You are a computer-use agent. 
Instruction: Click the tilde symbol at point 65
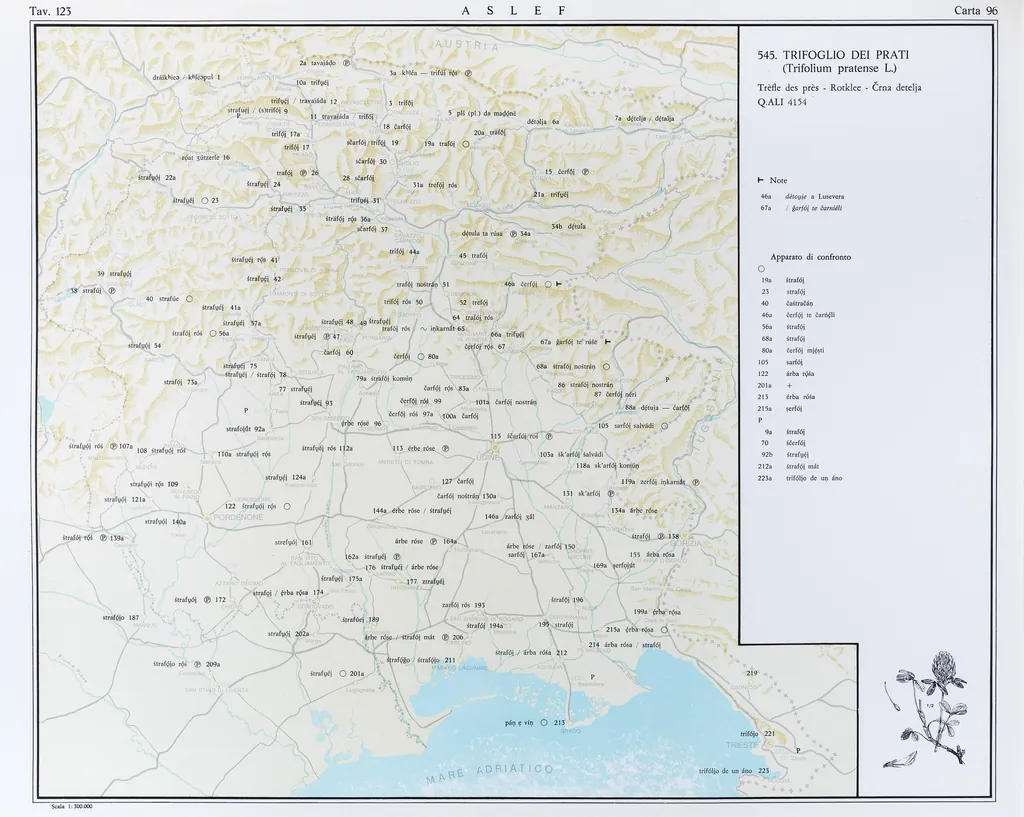(424, 328)
